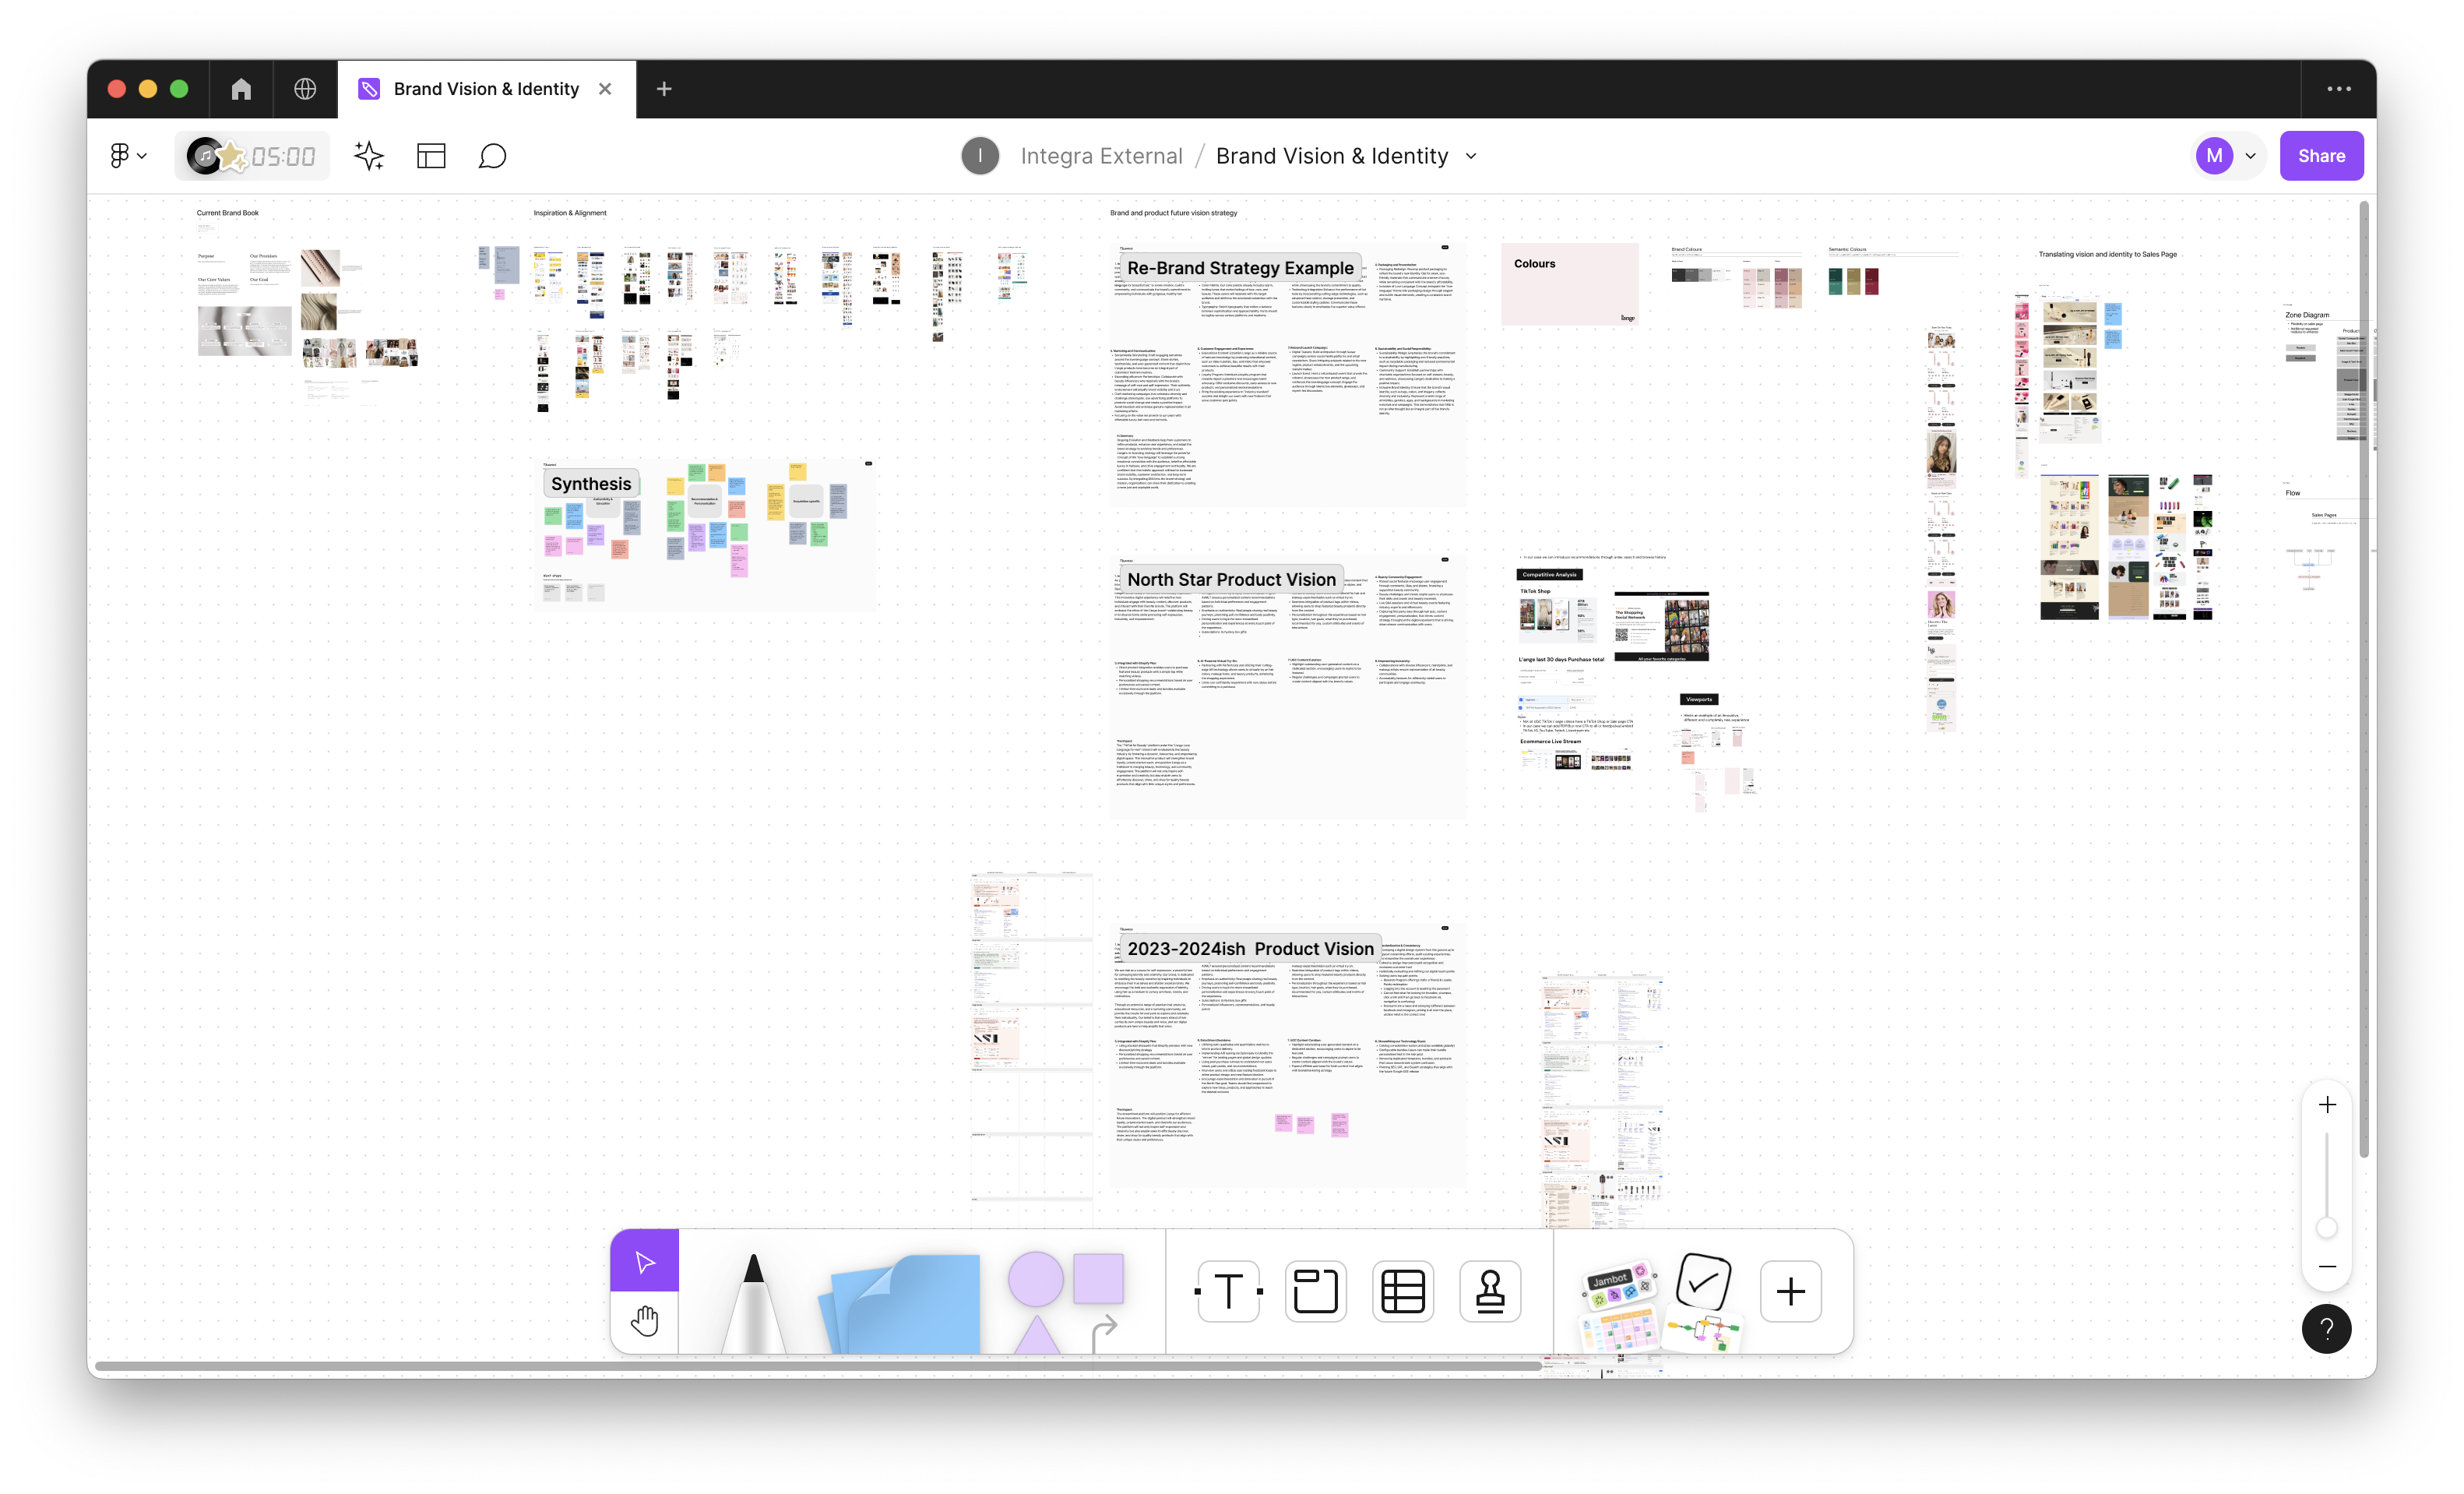Select the sticky note tool
Screen dimensions: 2464x1494
pyautogui.click(x=901, y=1290)
